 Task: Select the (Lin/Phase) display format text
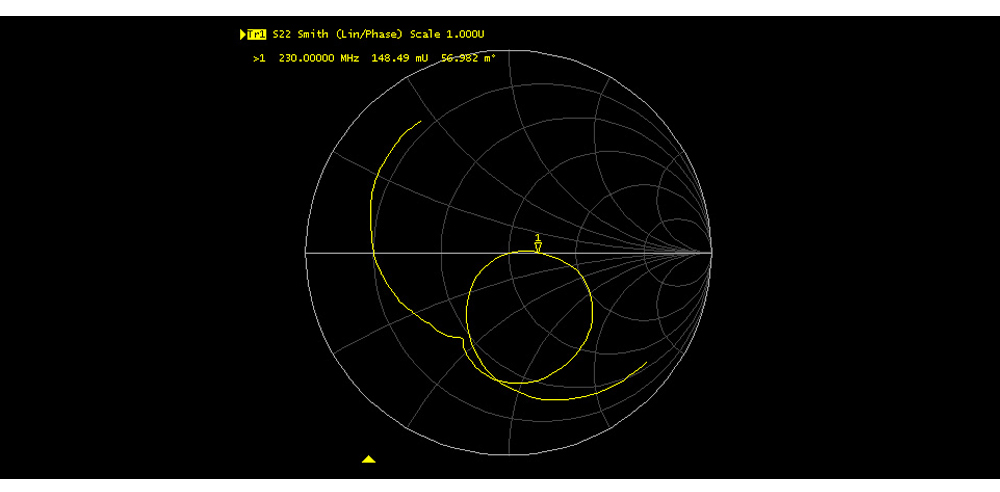(x=371, y=35)
